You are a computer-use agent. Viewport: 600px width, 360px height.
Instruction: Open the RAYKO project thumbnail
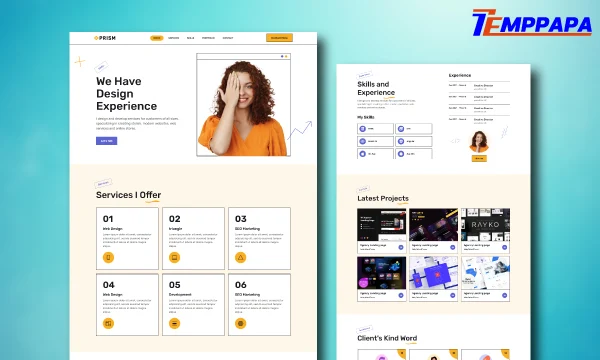tap(485, 224)
